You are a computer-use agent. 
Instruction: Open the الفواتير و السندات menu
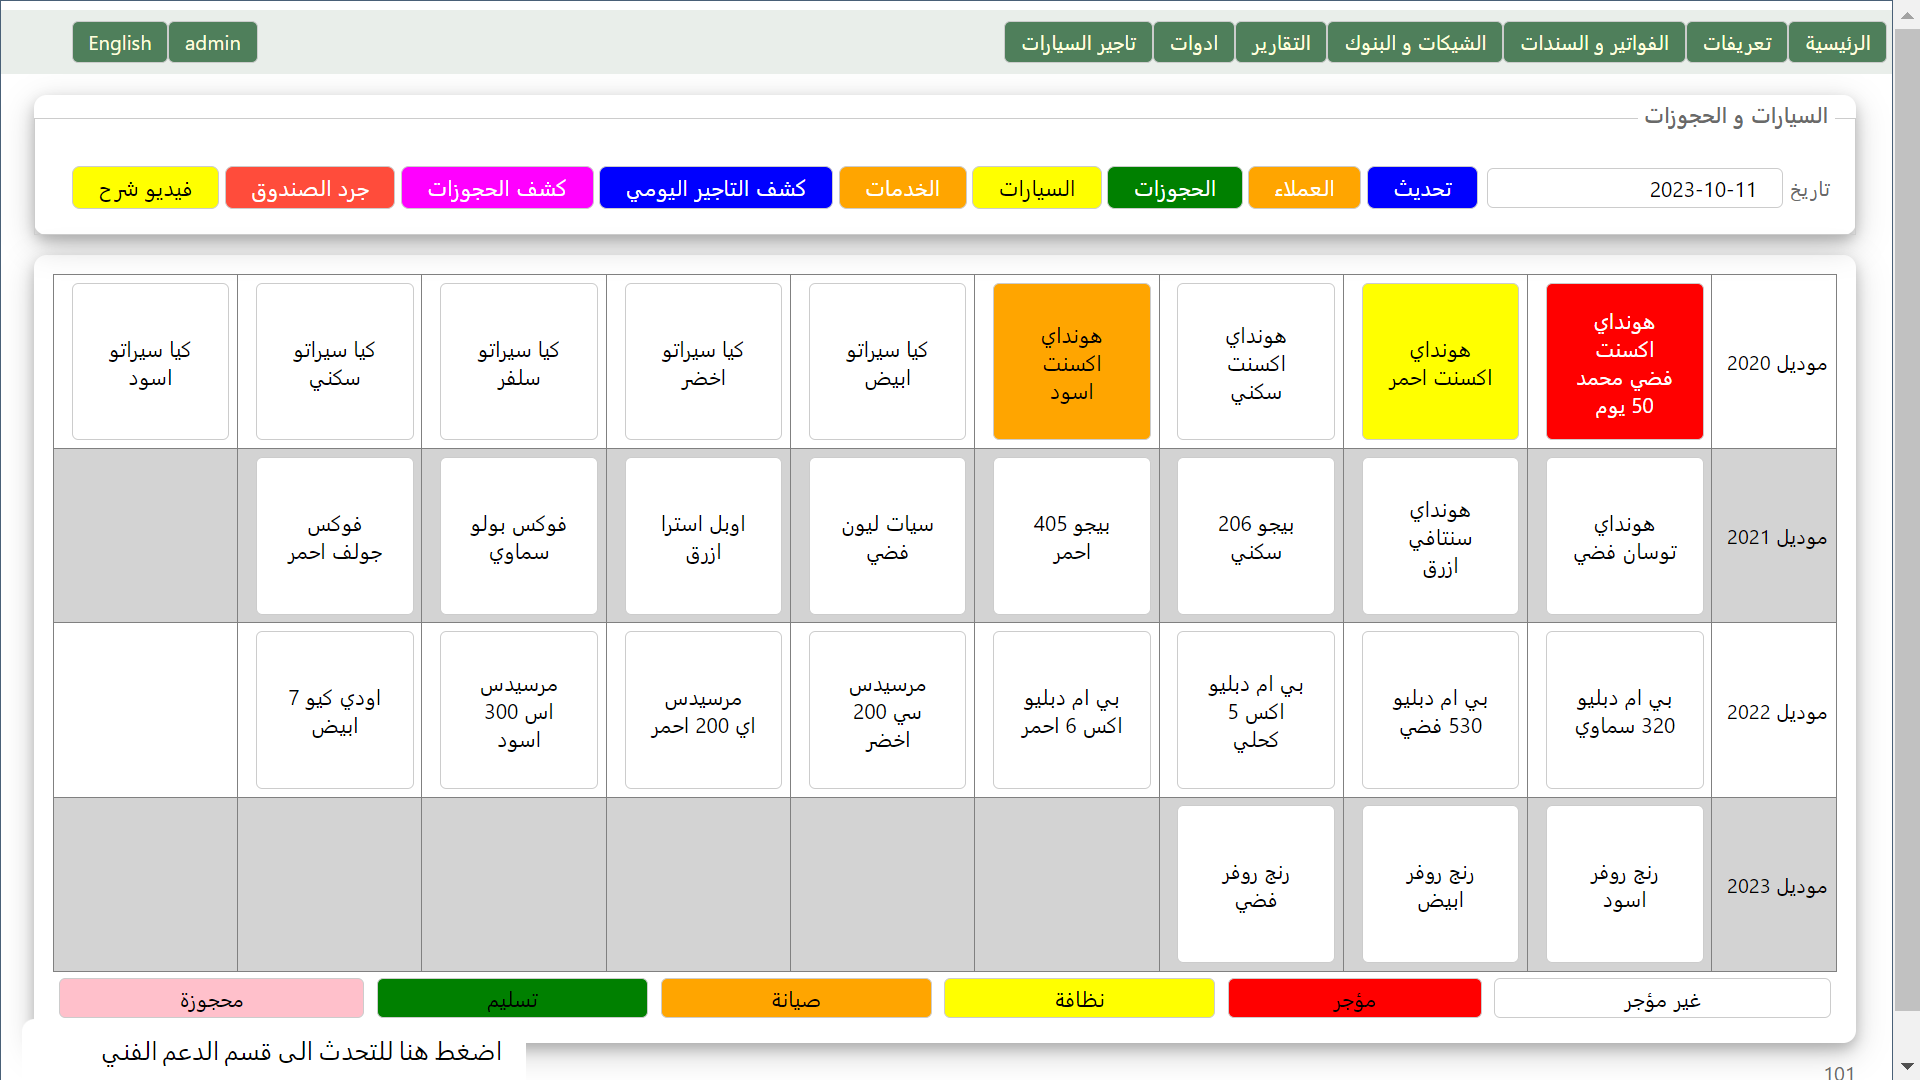[x=1594, y=43]
